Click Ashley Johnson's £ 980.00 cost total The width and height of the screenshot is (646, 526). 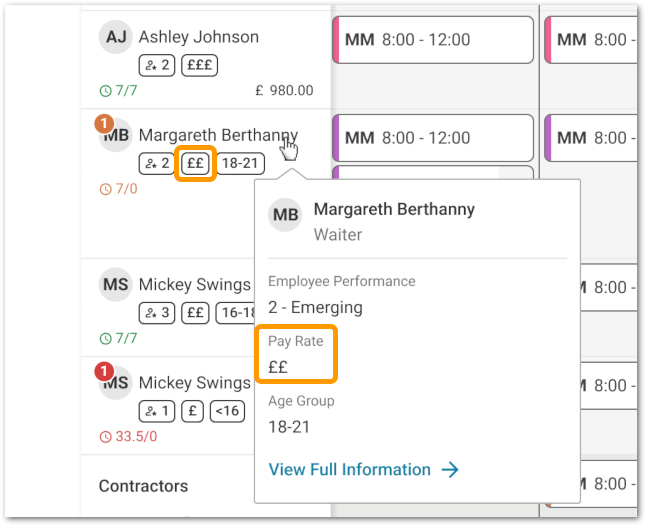click(284, 91)
